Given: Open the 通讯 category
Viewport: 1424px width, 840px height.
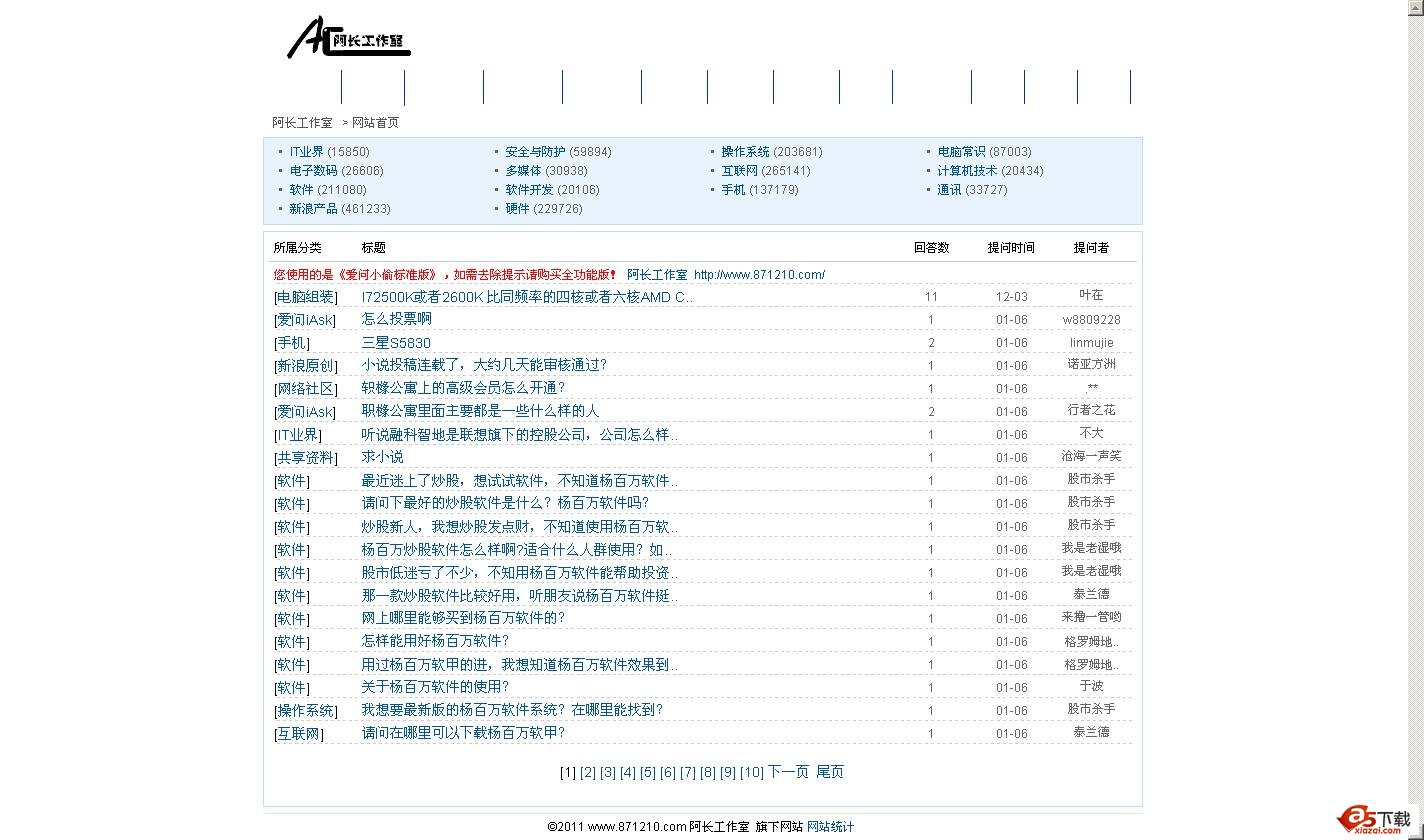Looking at the screenshot, I should click(x=949, y=190).
